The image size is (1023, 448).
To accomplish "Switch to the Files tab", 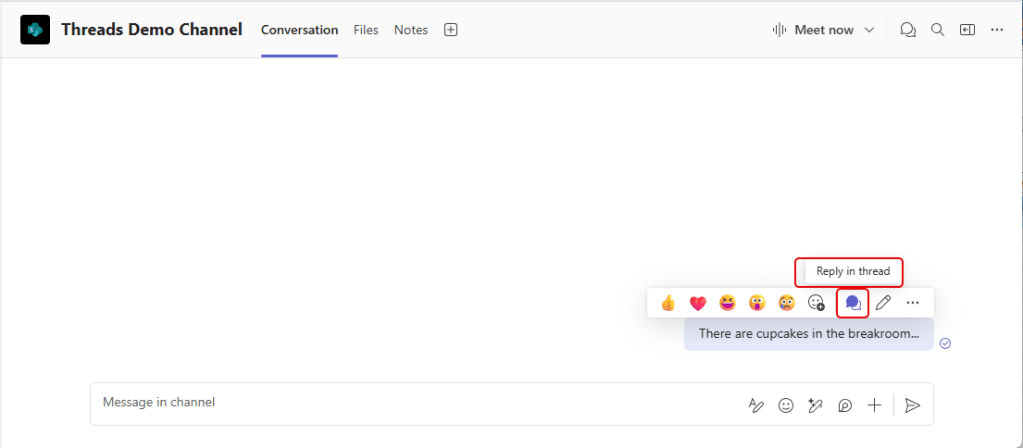I will pyautogui.click(x=366, y=30).
